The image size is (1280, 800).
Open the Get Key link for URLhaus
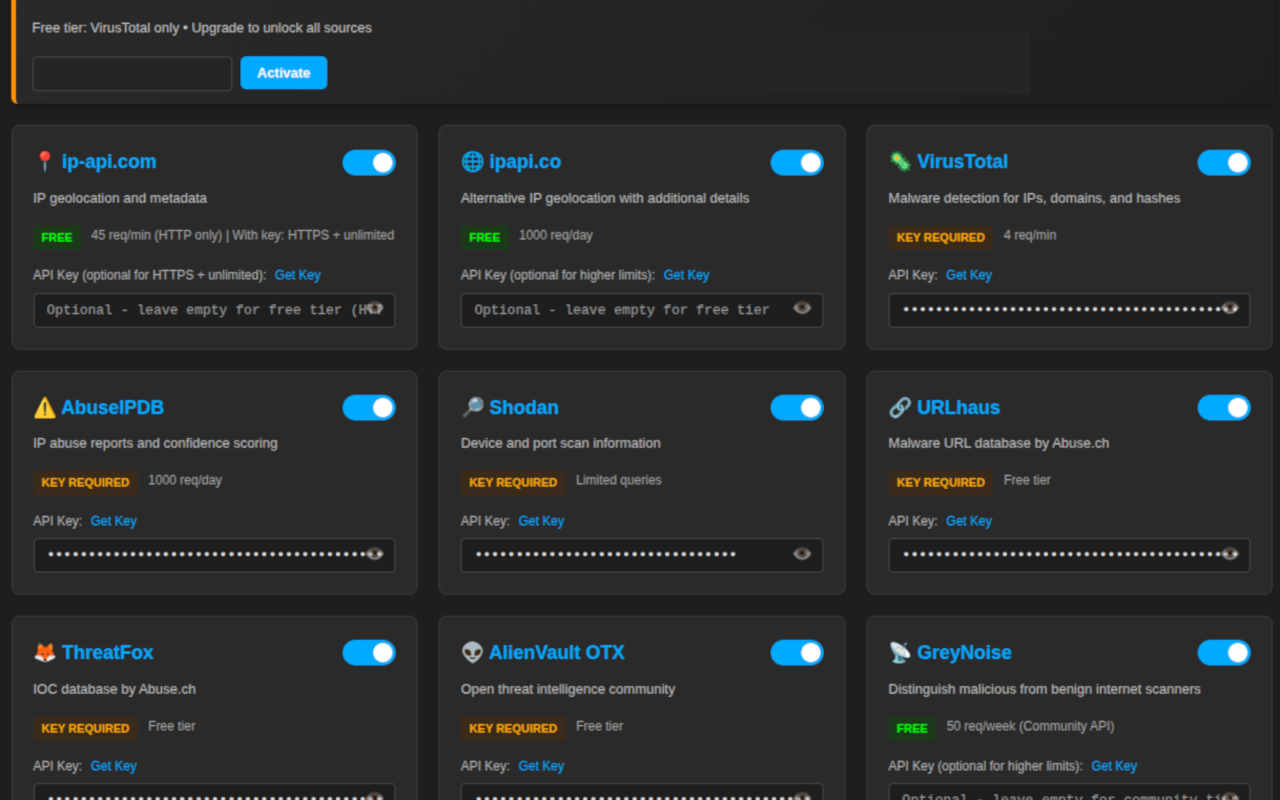(x=968, y=521)
